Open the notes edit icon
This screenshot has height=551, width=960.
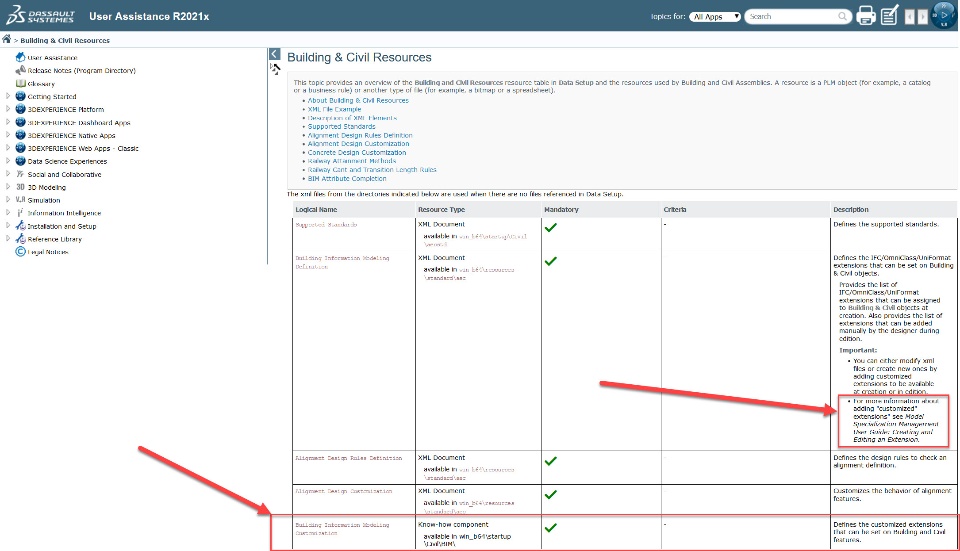[889, 15]
